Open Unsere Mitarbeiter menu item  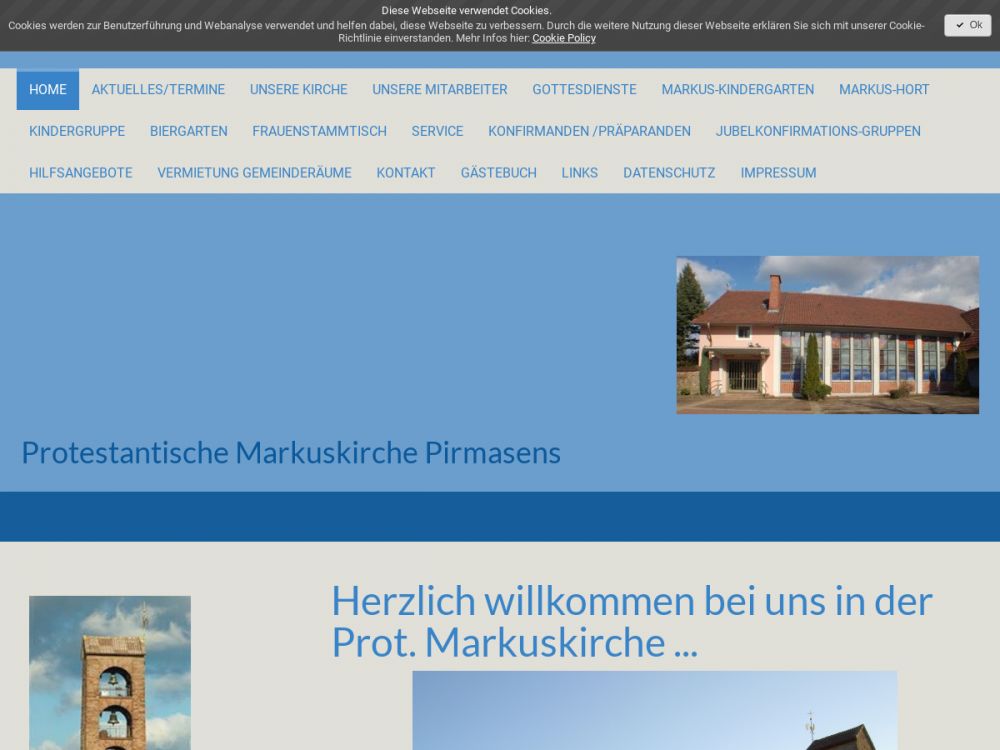tap(439, 90)
